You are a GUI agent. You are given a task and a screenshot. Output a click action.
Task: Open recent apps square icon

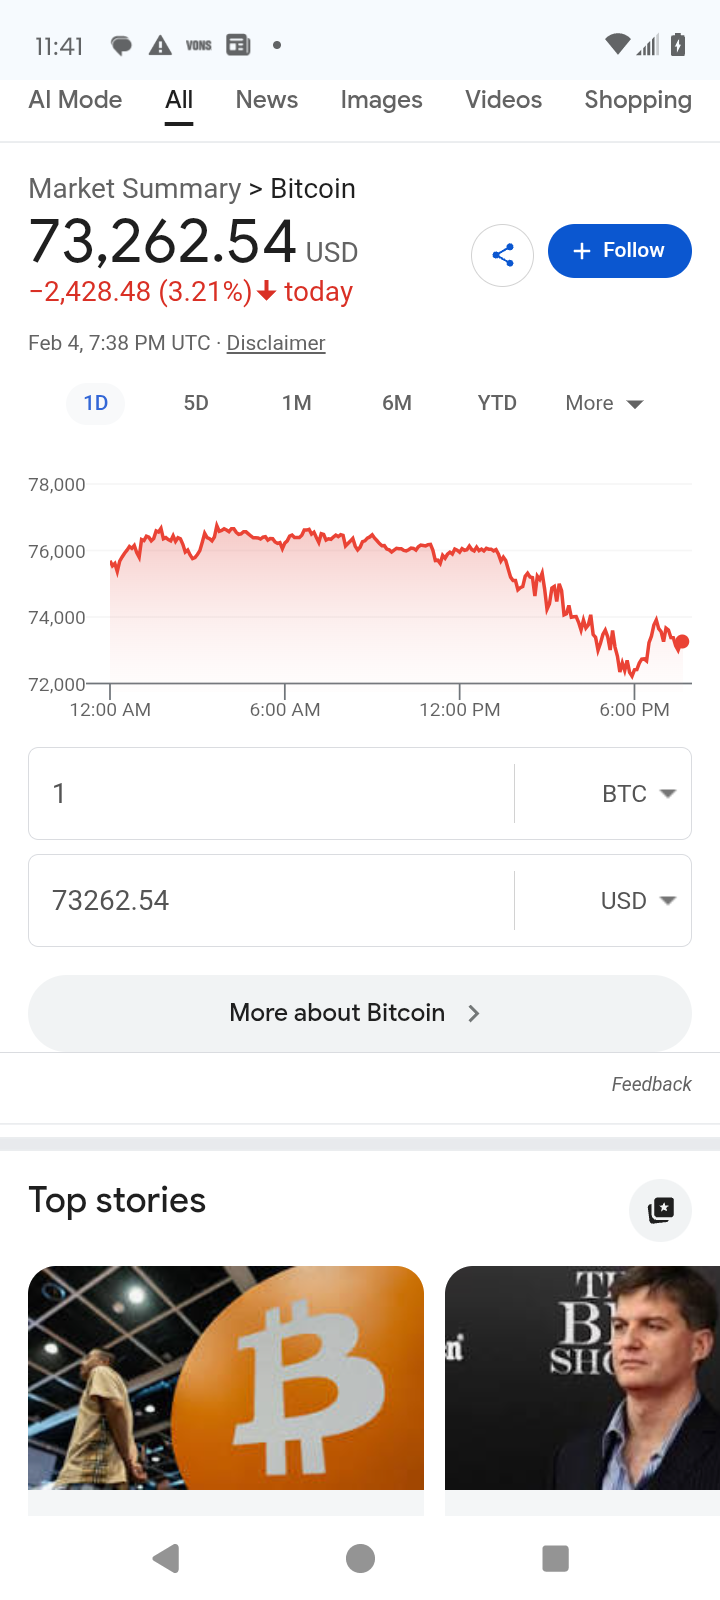point(555,1558)
